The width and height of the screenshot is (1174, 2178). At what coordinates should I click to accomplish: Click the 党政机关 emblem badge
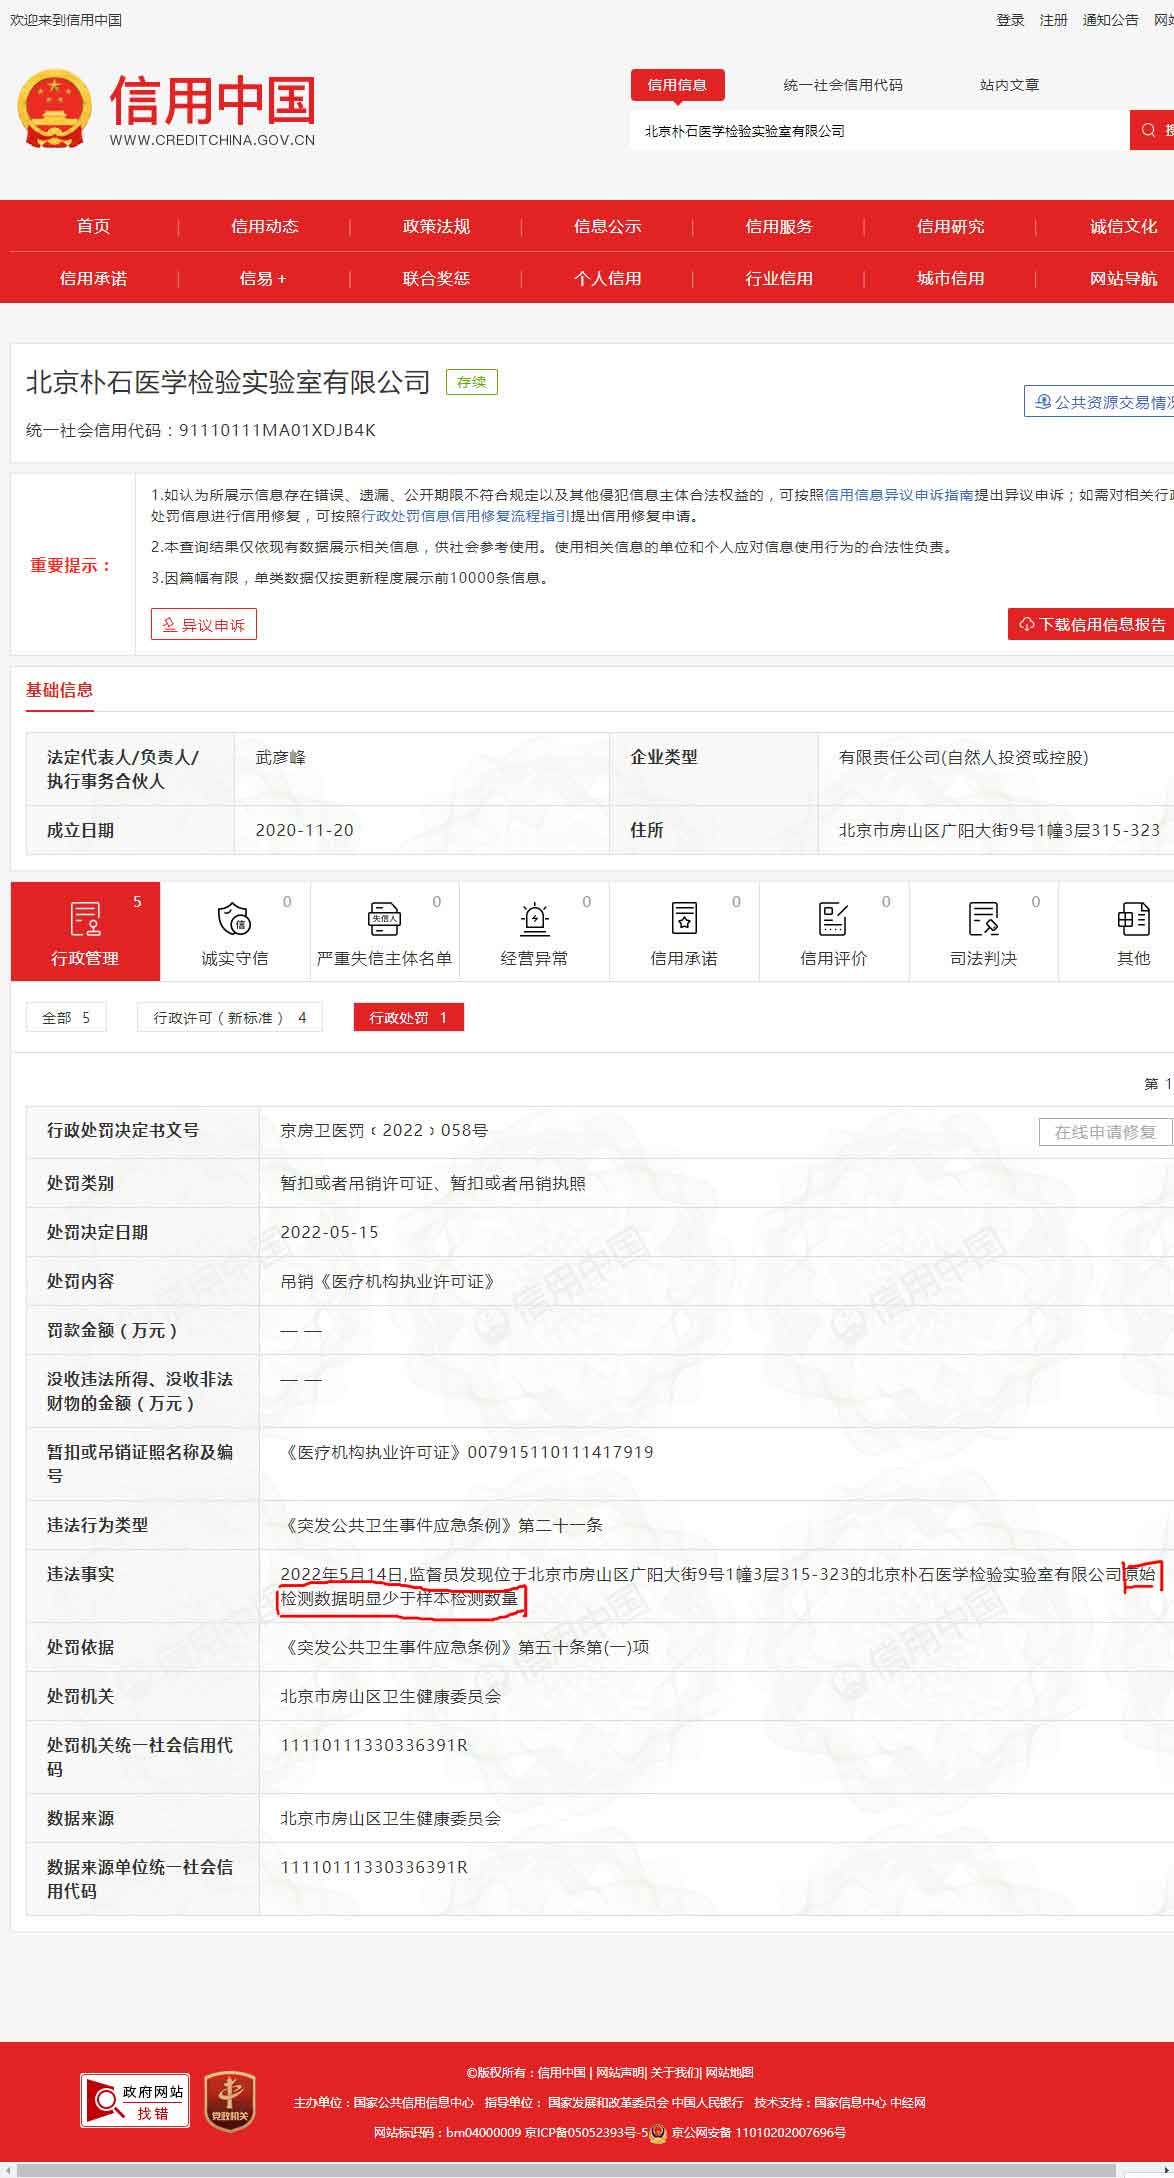click(x=230, y=2101)
